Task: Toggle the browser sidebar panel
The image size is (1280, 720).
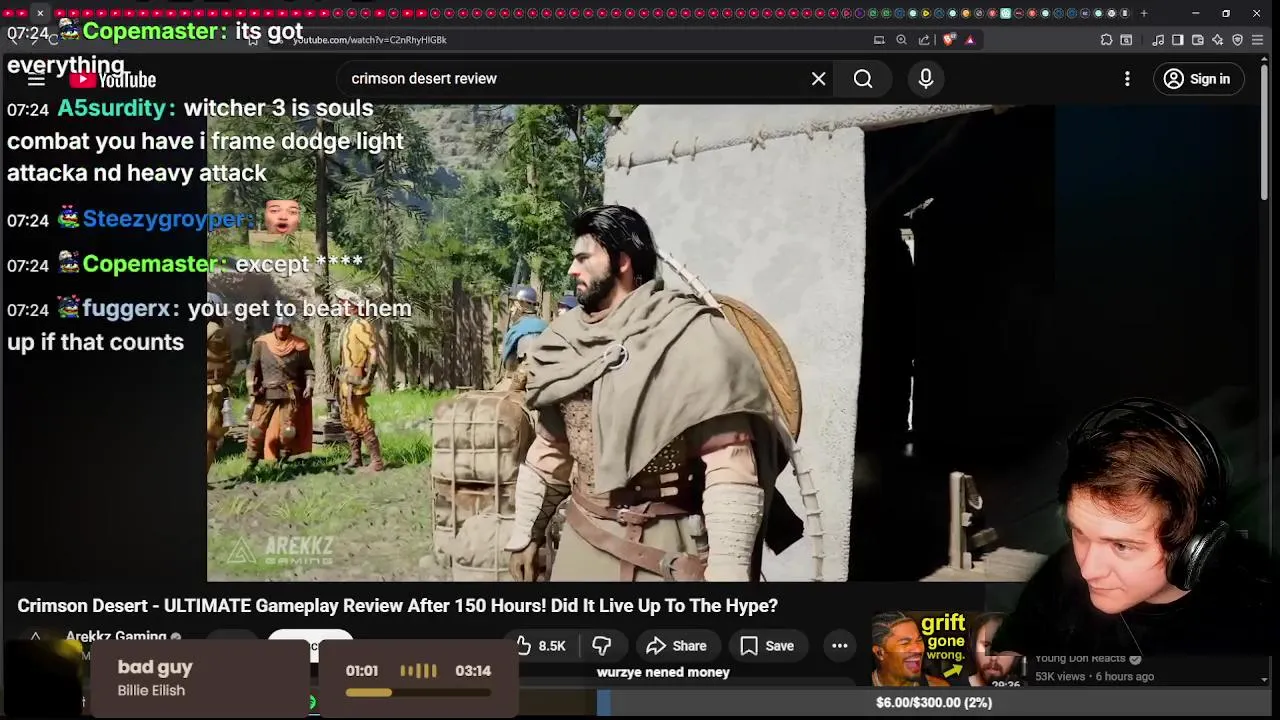Action: pos(1178,40)
